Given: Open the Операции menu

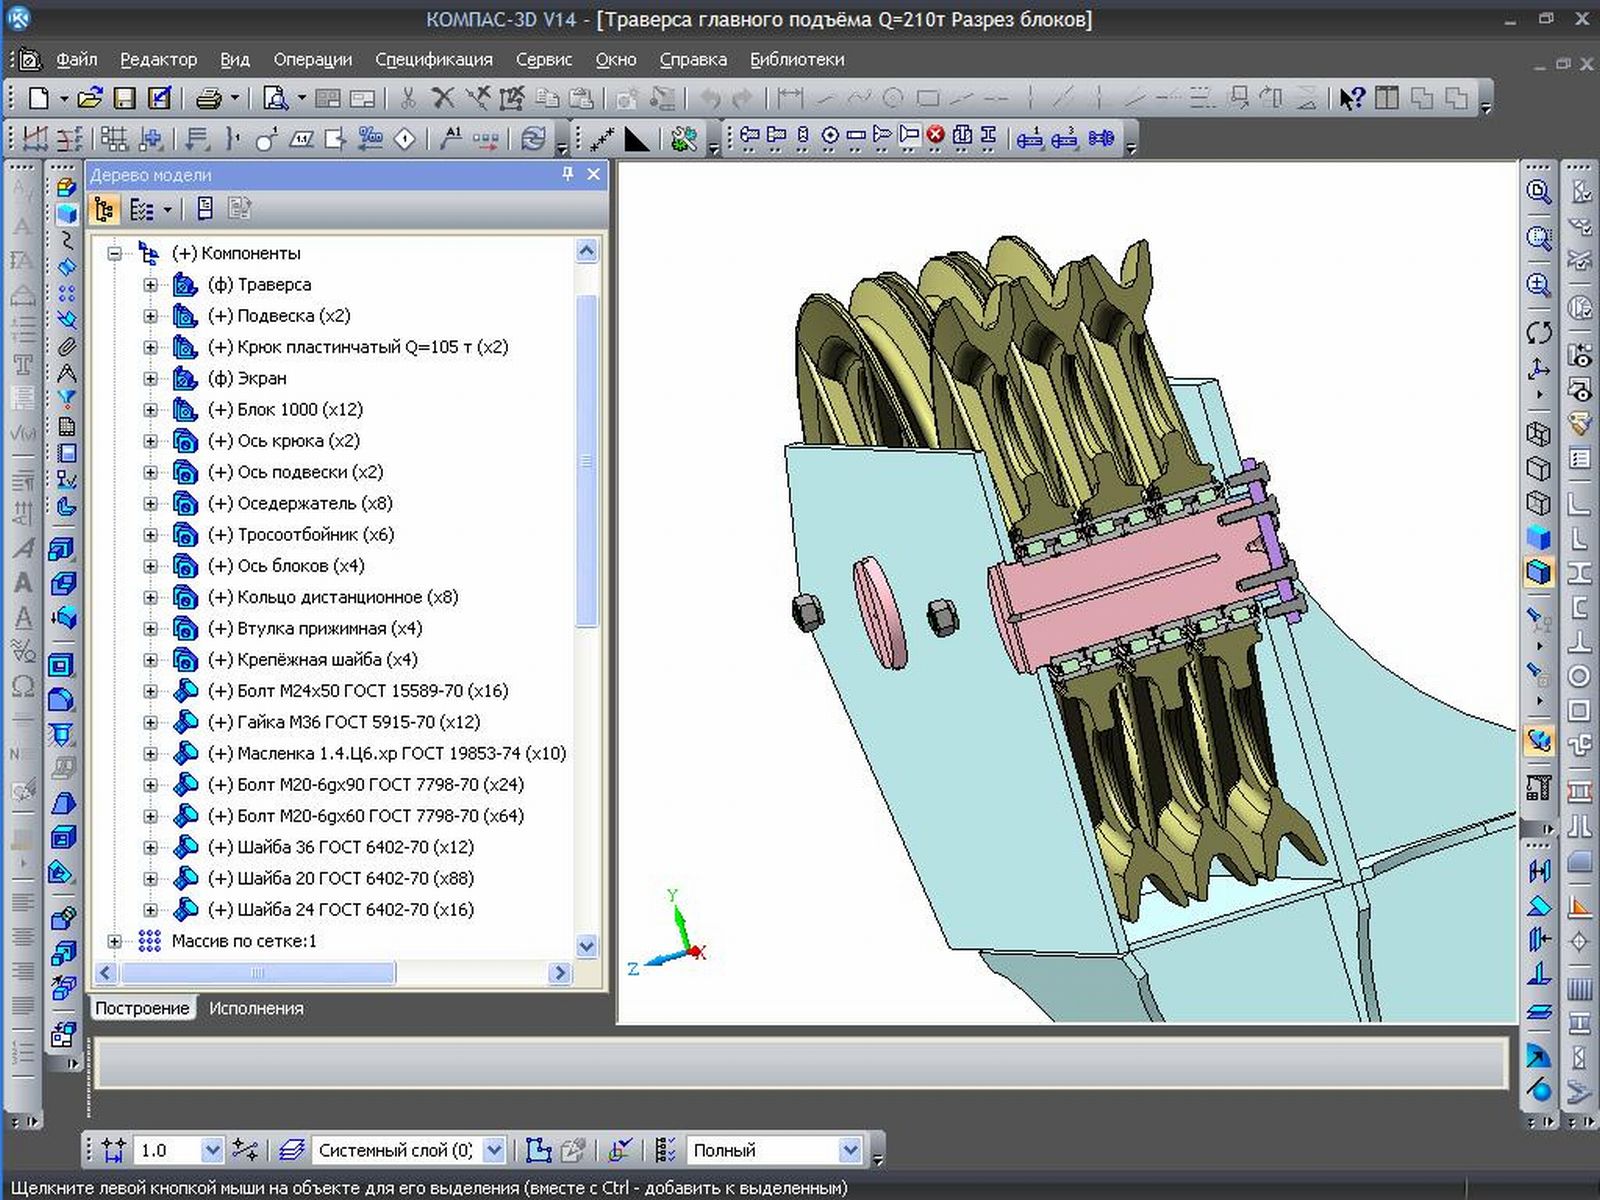Looking at the screenshot, I should pyautogui.click(x=312, y=60).
